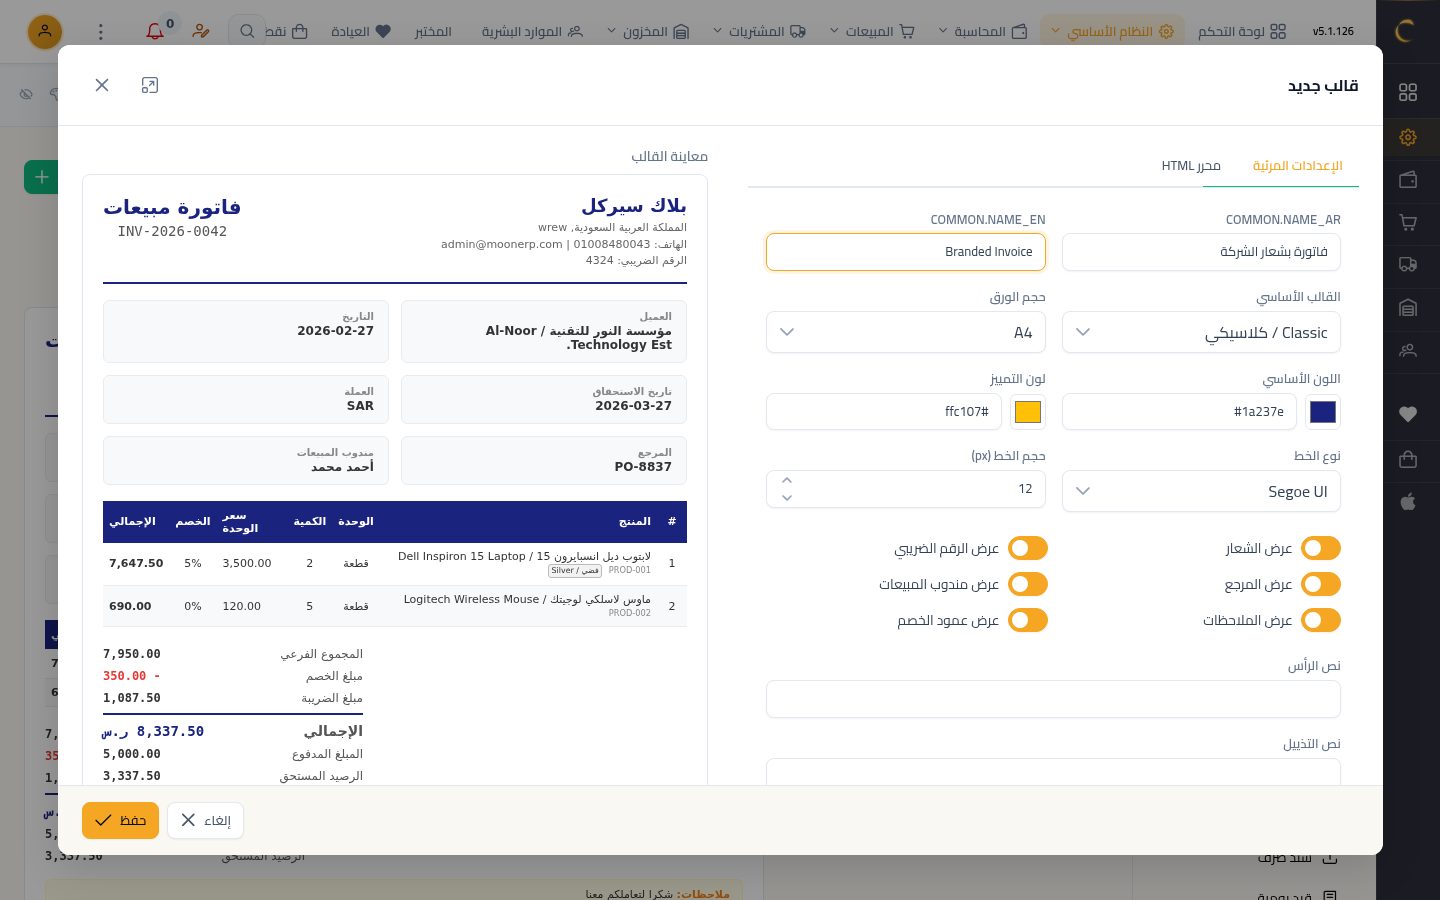Increase font size with stepper up arrow
Viewport: 1440px width, 900px height.
pyautogui.click(x=787, y=480)
